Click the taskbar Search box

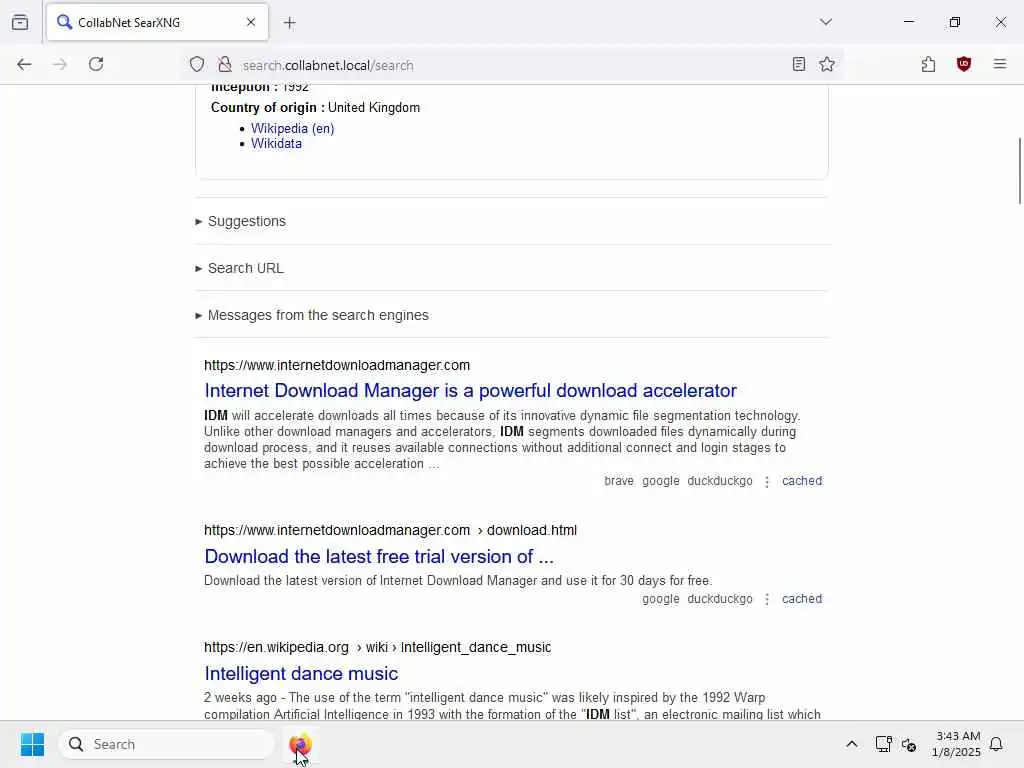pyautogui.click(x=167, y=744)
